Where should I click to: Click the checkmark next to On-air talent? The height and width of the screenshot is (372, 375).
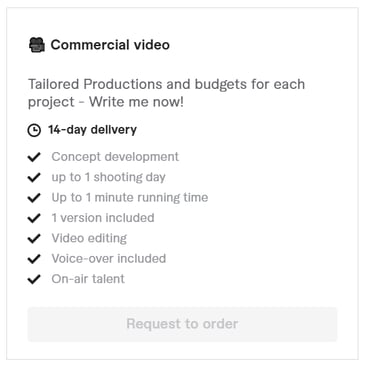34,279
